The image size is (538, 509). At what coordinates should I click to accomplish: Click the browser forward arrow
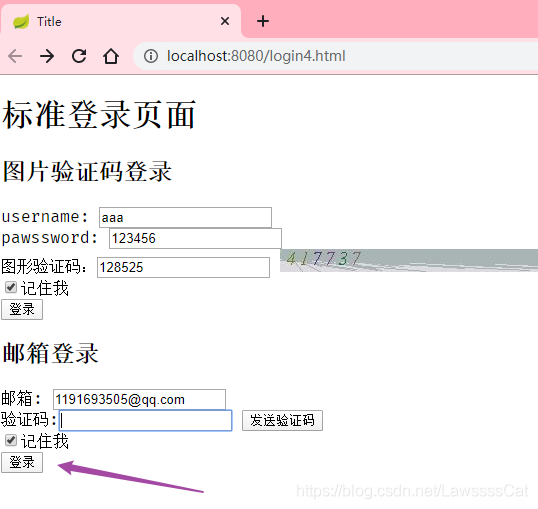(47, 56)
